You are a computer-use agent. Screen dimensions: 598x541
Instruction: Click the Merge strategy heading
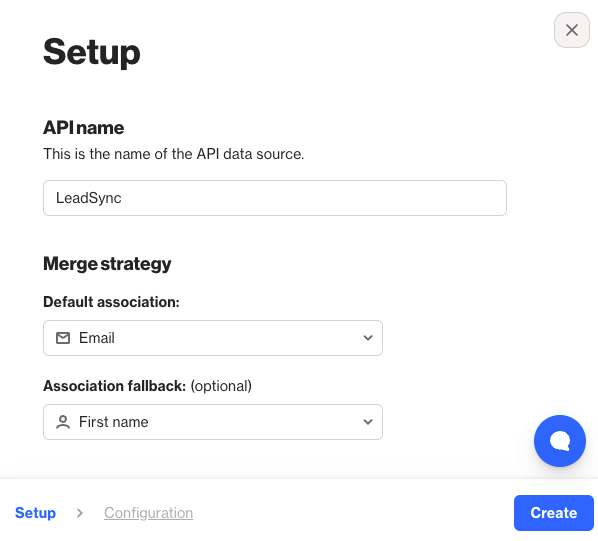pos(107,264)
